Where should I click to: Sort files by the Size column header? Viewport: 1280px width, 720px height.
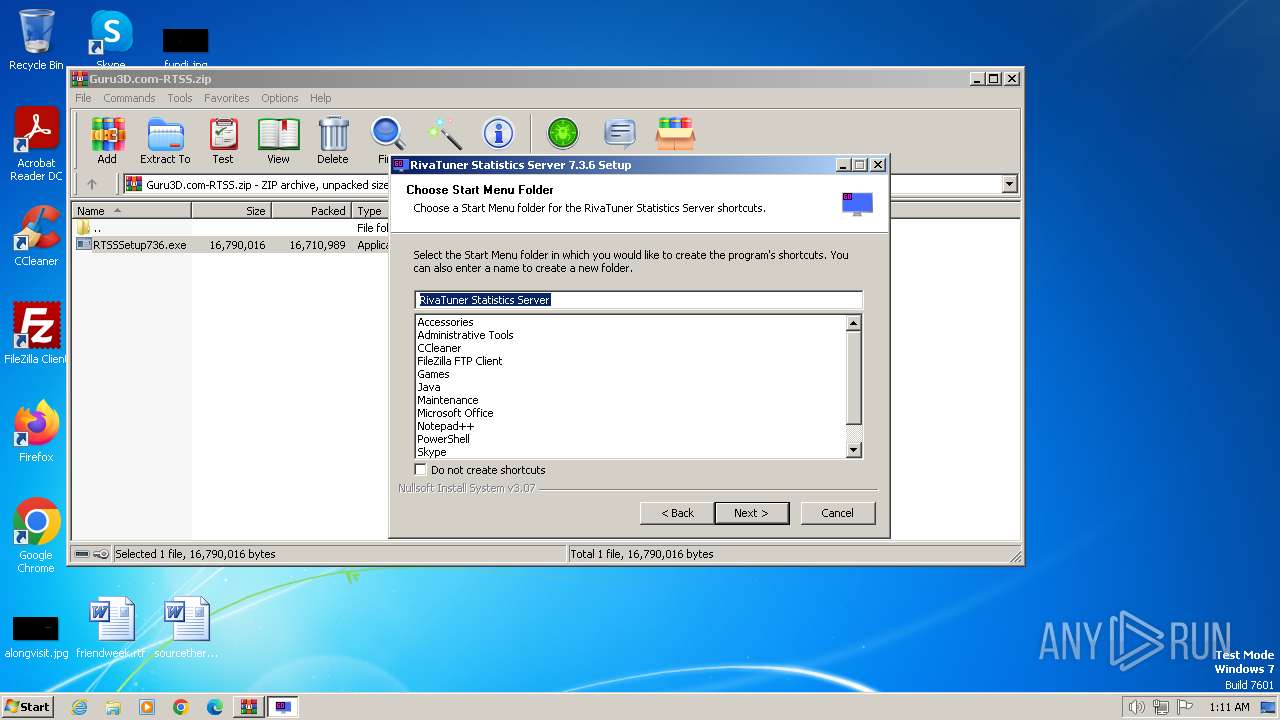(231, 211)
